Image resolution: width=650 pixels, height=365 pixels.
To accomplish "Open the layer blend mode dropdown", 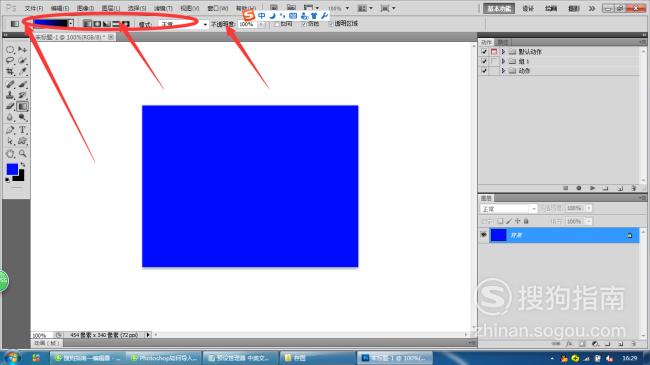I will click(509, 209).
